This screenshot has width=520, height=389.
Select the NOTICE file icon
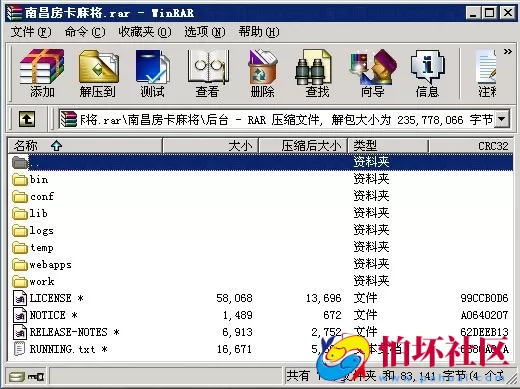(x=20, y=315)
